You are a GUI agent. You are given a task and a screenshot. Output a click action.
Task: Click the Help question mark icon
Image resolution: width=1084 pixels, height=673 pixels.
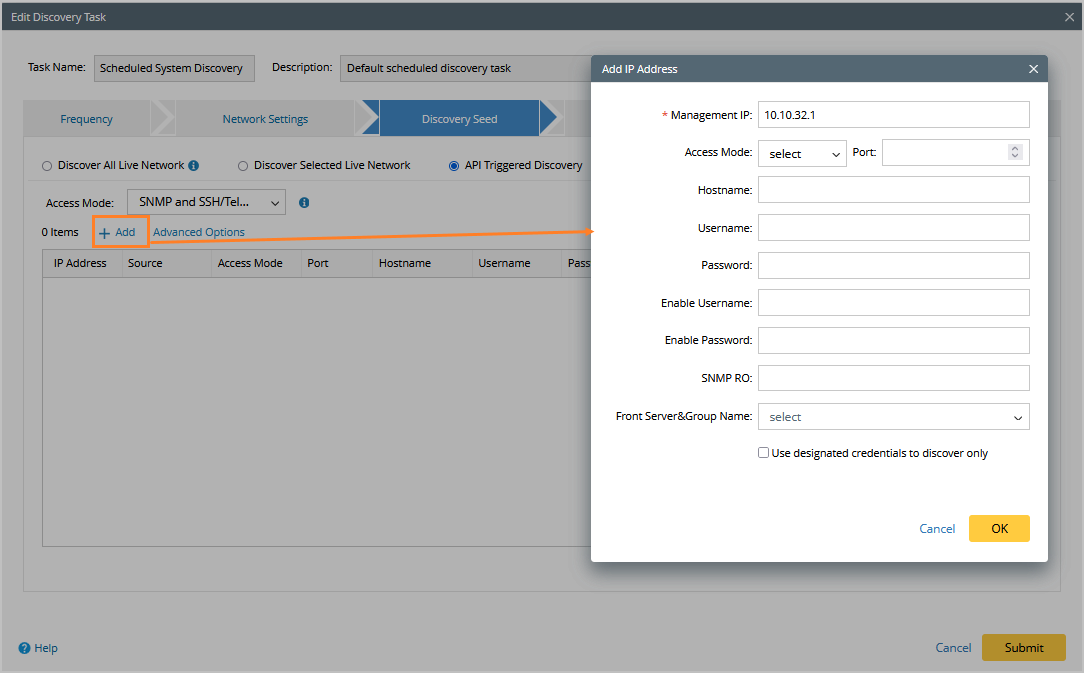tap(24, 648)
